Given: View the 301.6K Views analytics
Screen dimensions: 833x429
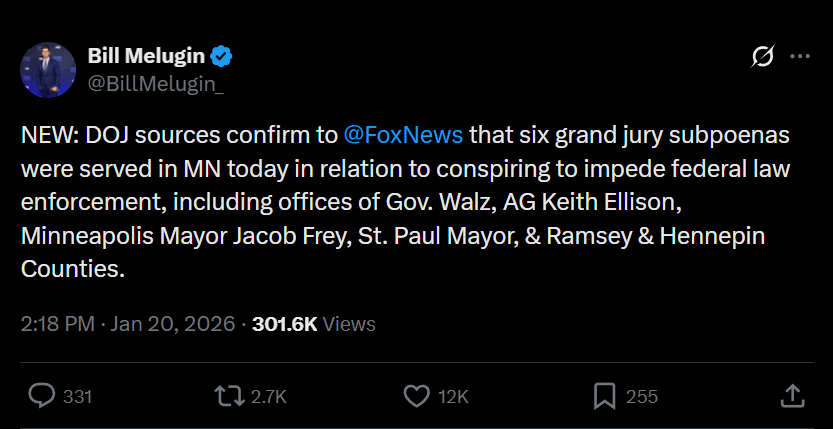Looking at the screenshot, I should [314, 324].
